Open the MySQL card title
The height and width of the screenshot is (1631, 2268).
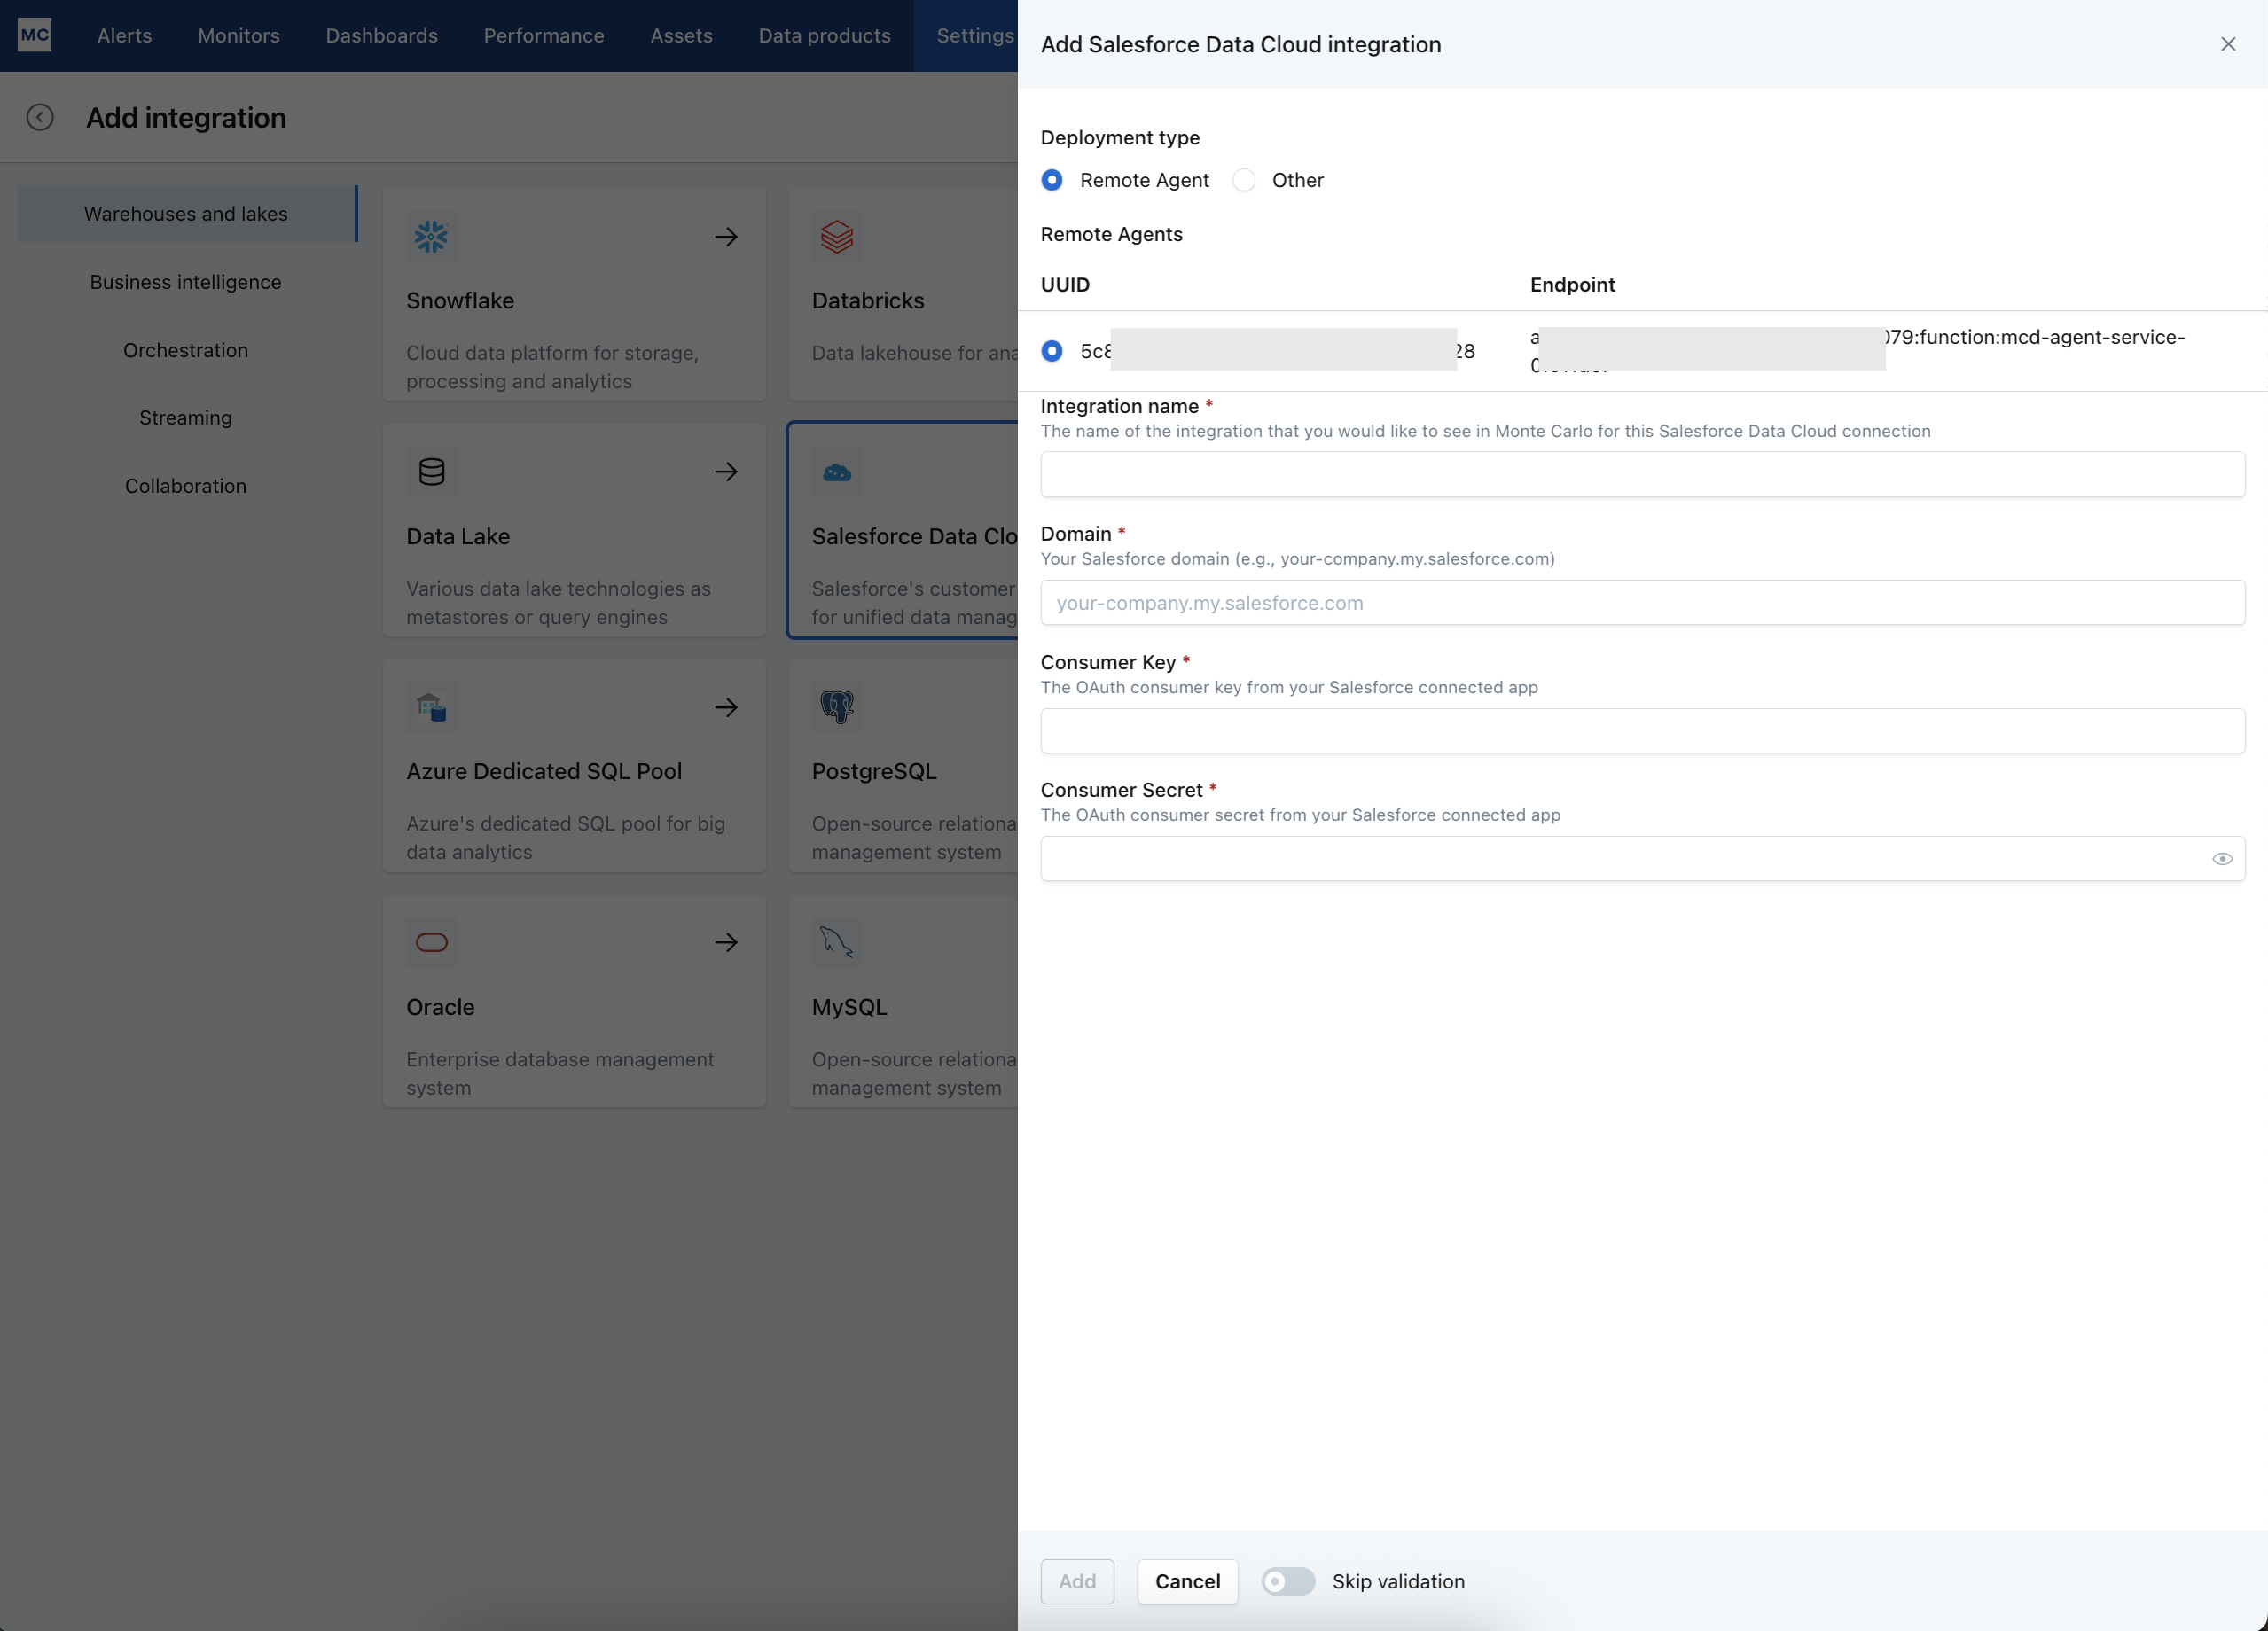click(849, 1007)
